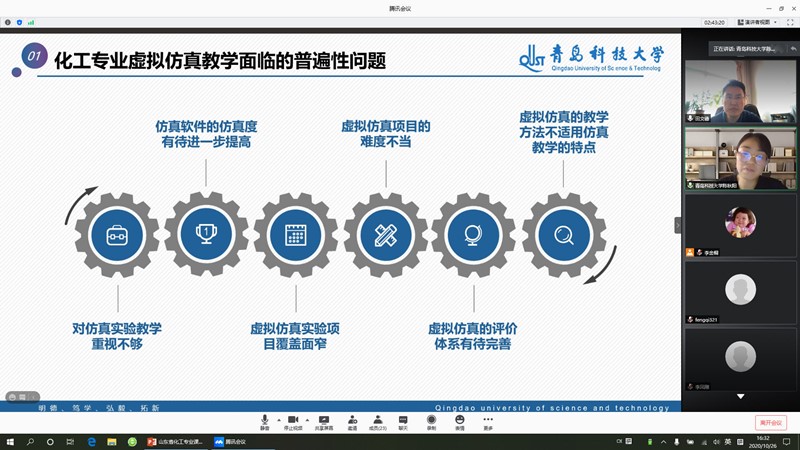Image resolution: width=800 pixels, height=450 pixels.
Task: Open the Windows Start menu
Action: click(9, 441)
